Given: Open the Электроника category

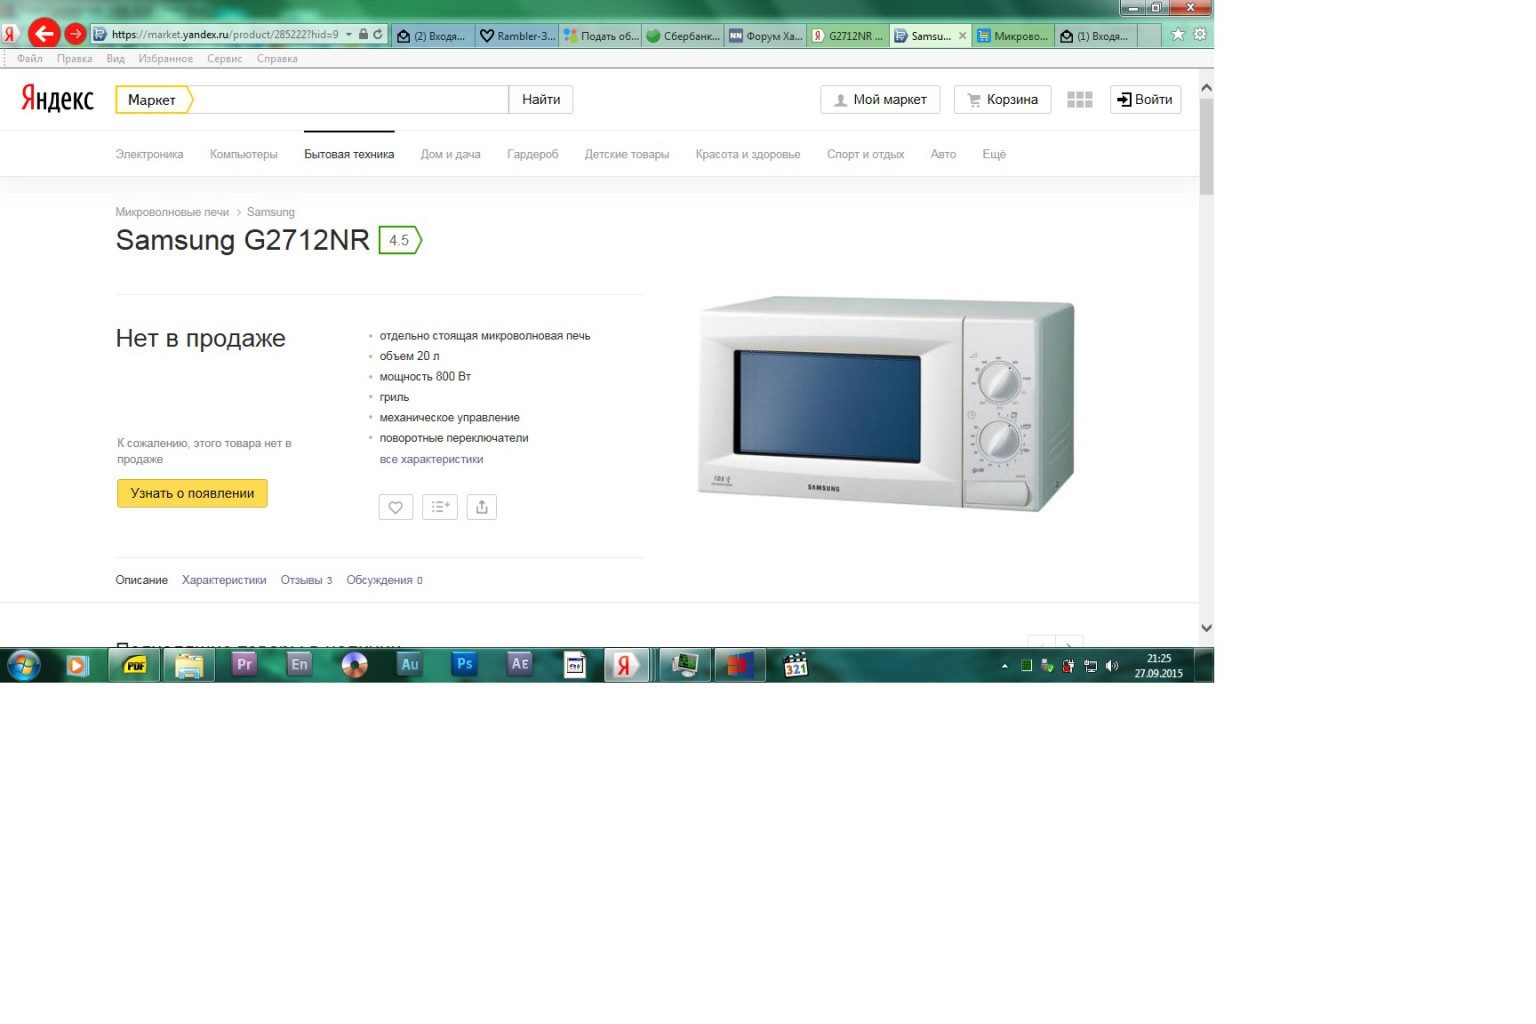Looking at the screenshot, I should tap(149, 155).
